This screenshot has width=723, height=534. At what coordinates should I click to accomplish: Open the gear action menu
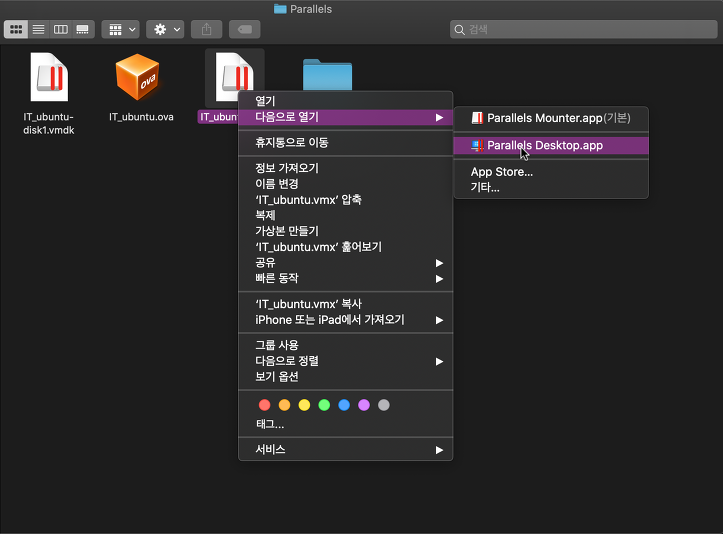[x=166, y=30]
